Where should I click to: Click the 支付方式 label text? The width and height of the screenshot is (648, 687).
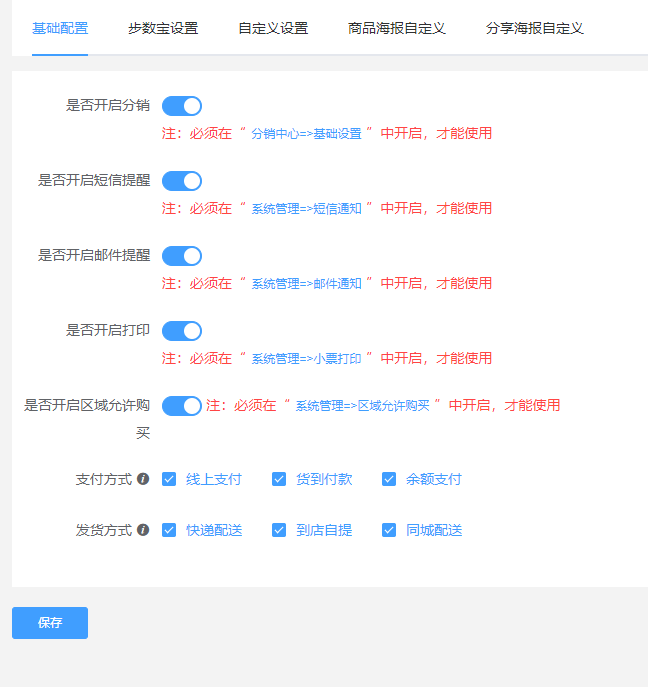[x=104, y=479]
